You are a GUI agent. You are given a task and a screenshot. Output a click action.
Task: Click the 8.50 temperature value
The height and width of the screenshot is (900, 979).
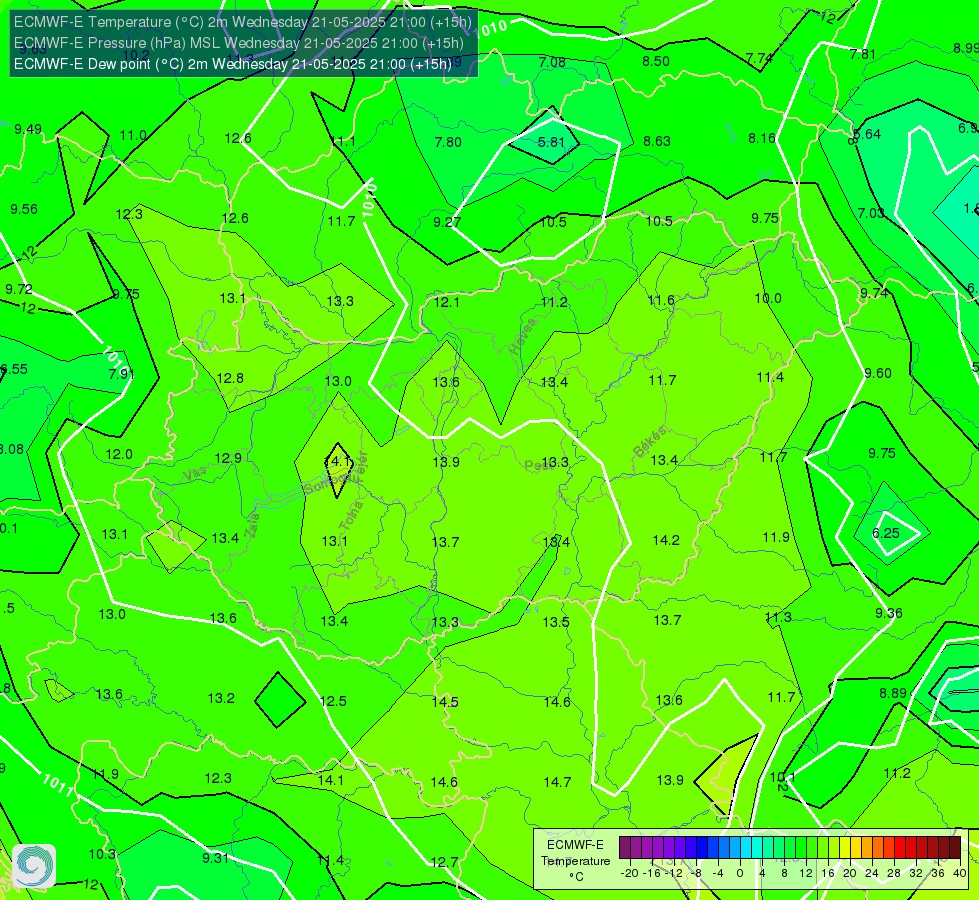(656, 61)
